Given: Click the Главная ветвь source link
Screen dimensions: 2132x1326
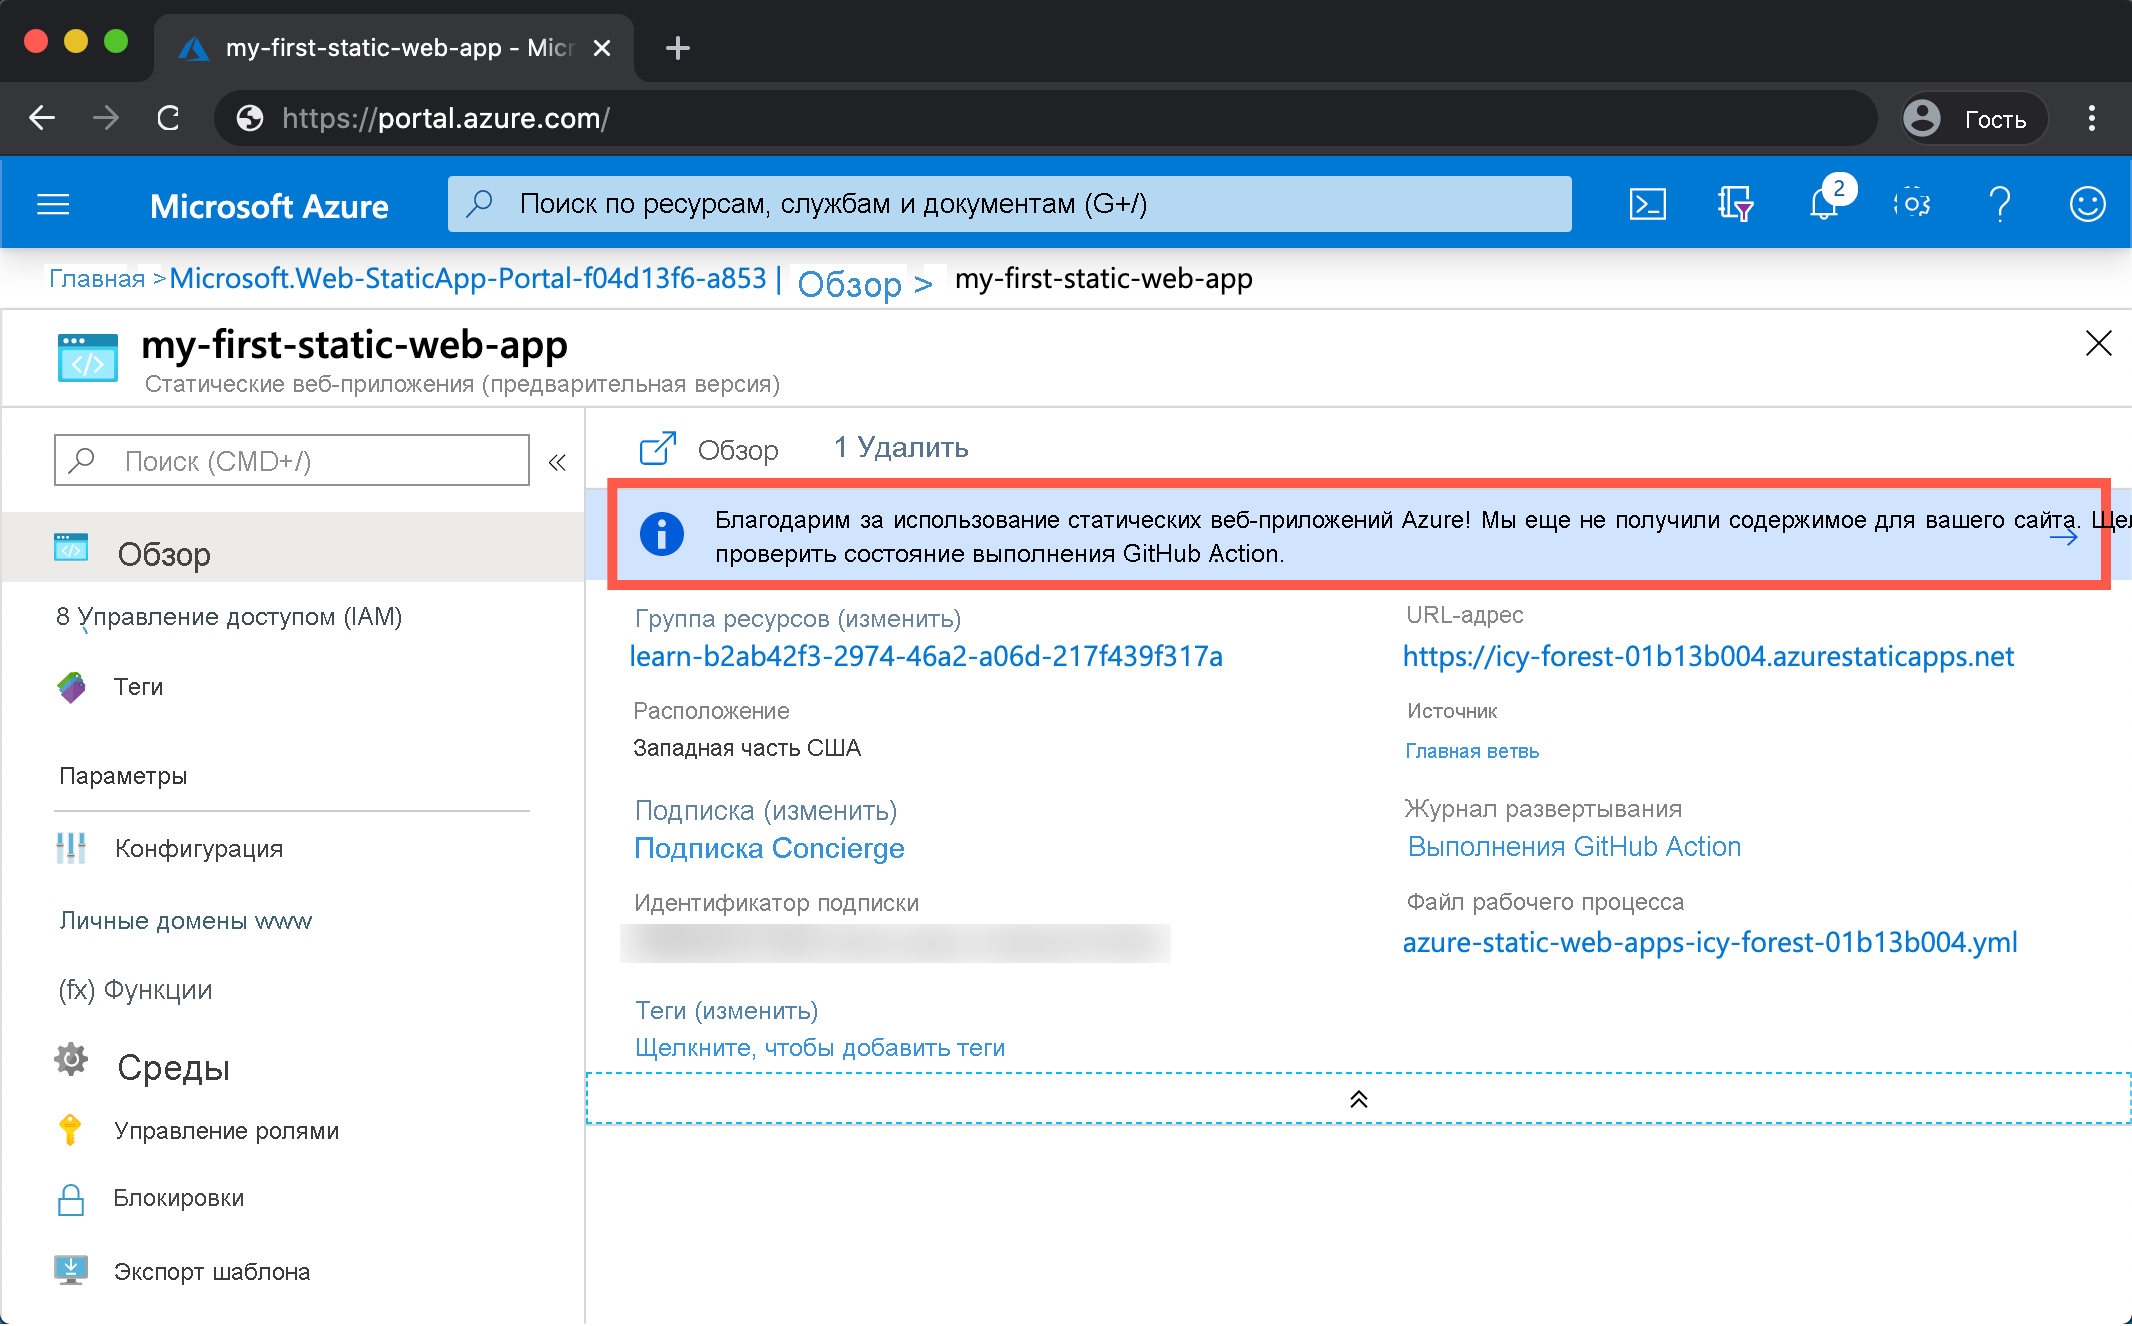Looking at the screenshot, I should coord(1472,751).
